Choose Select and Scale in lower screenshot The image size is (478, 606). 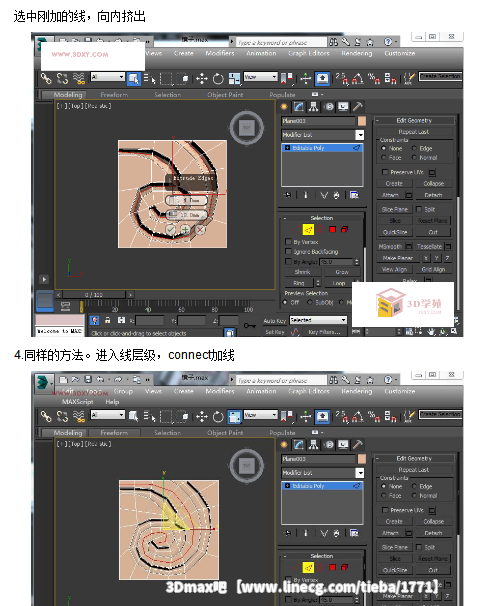click(234, 417)
